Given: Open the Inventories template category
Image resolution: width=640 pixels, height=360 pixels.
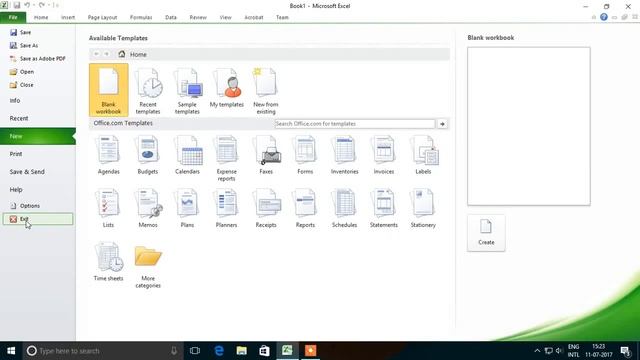Looking at the screenshot, I should point(344,155).
